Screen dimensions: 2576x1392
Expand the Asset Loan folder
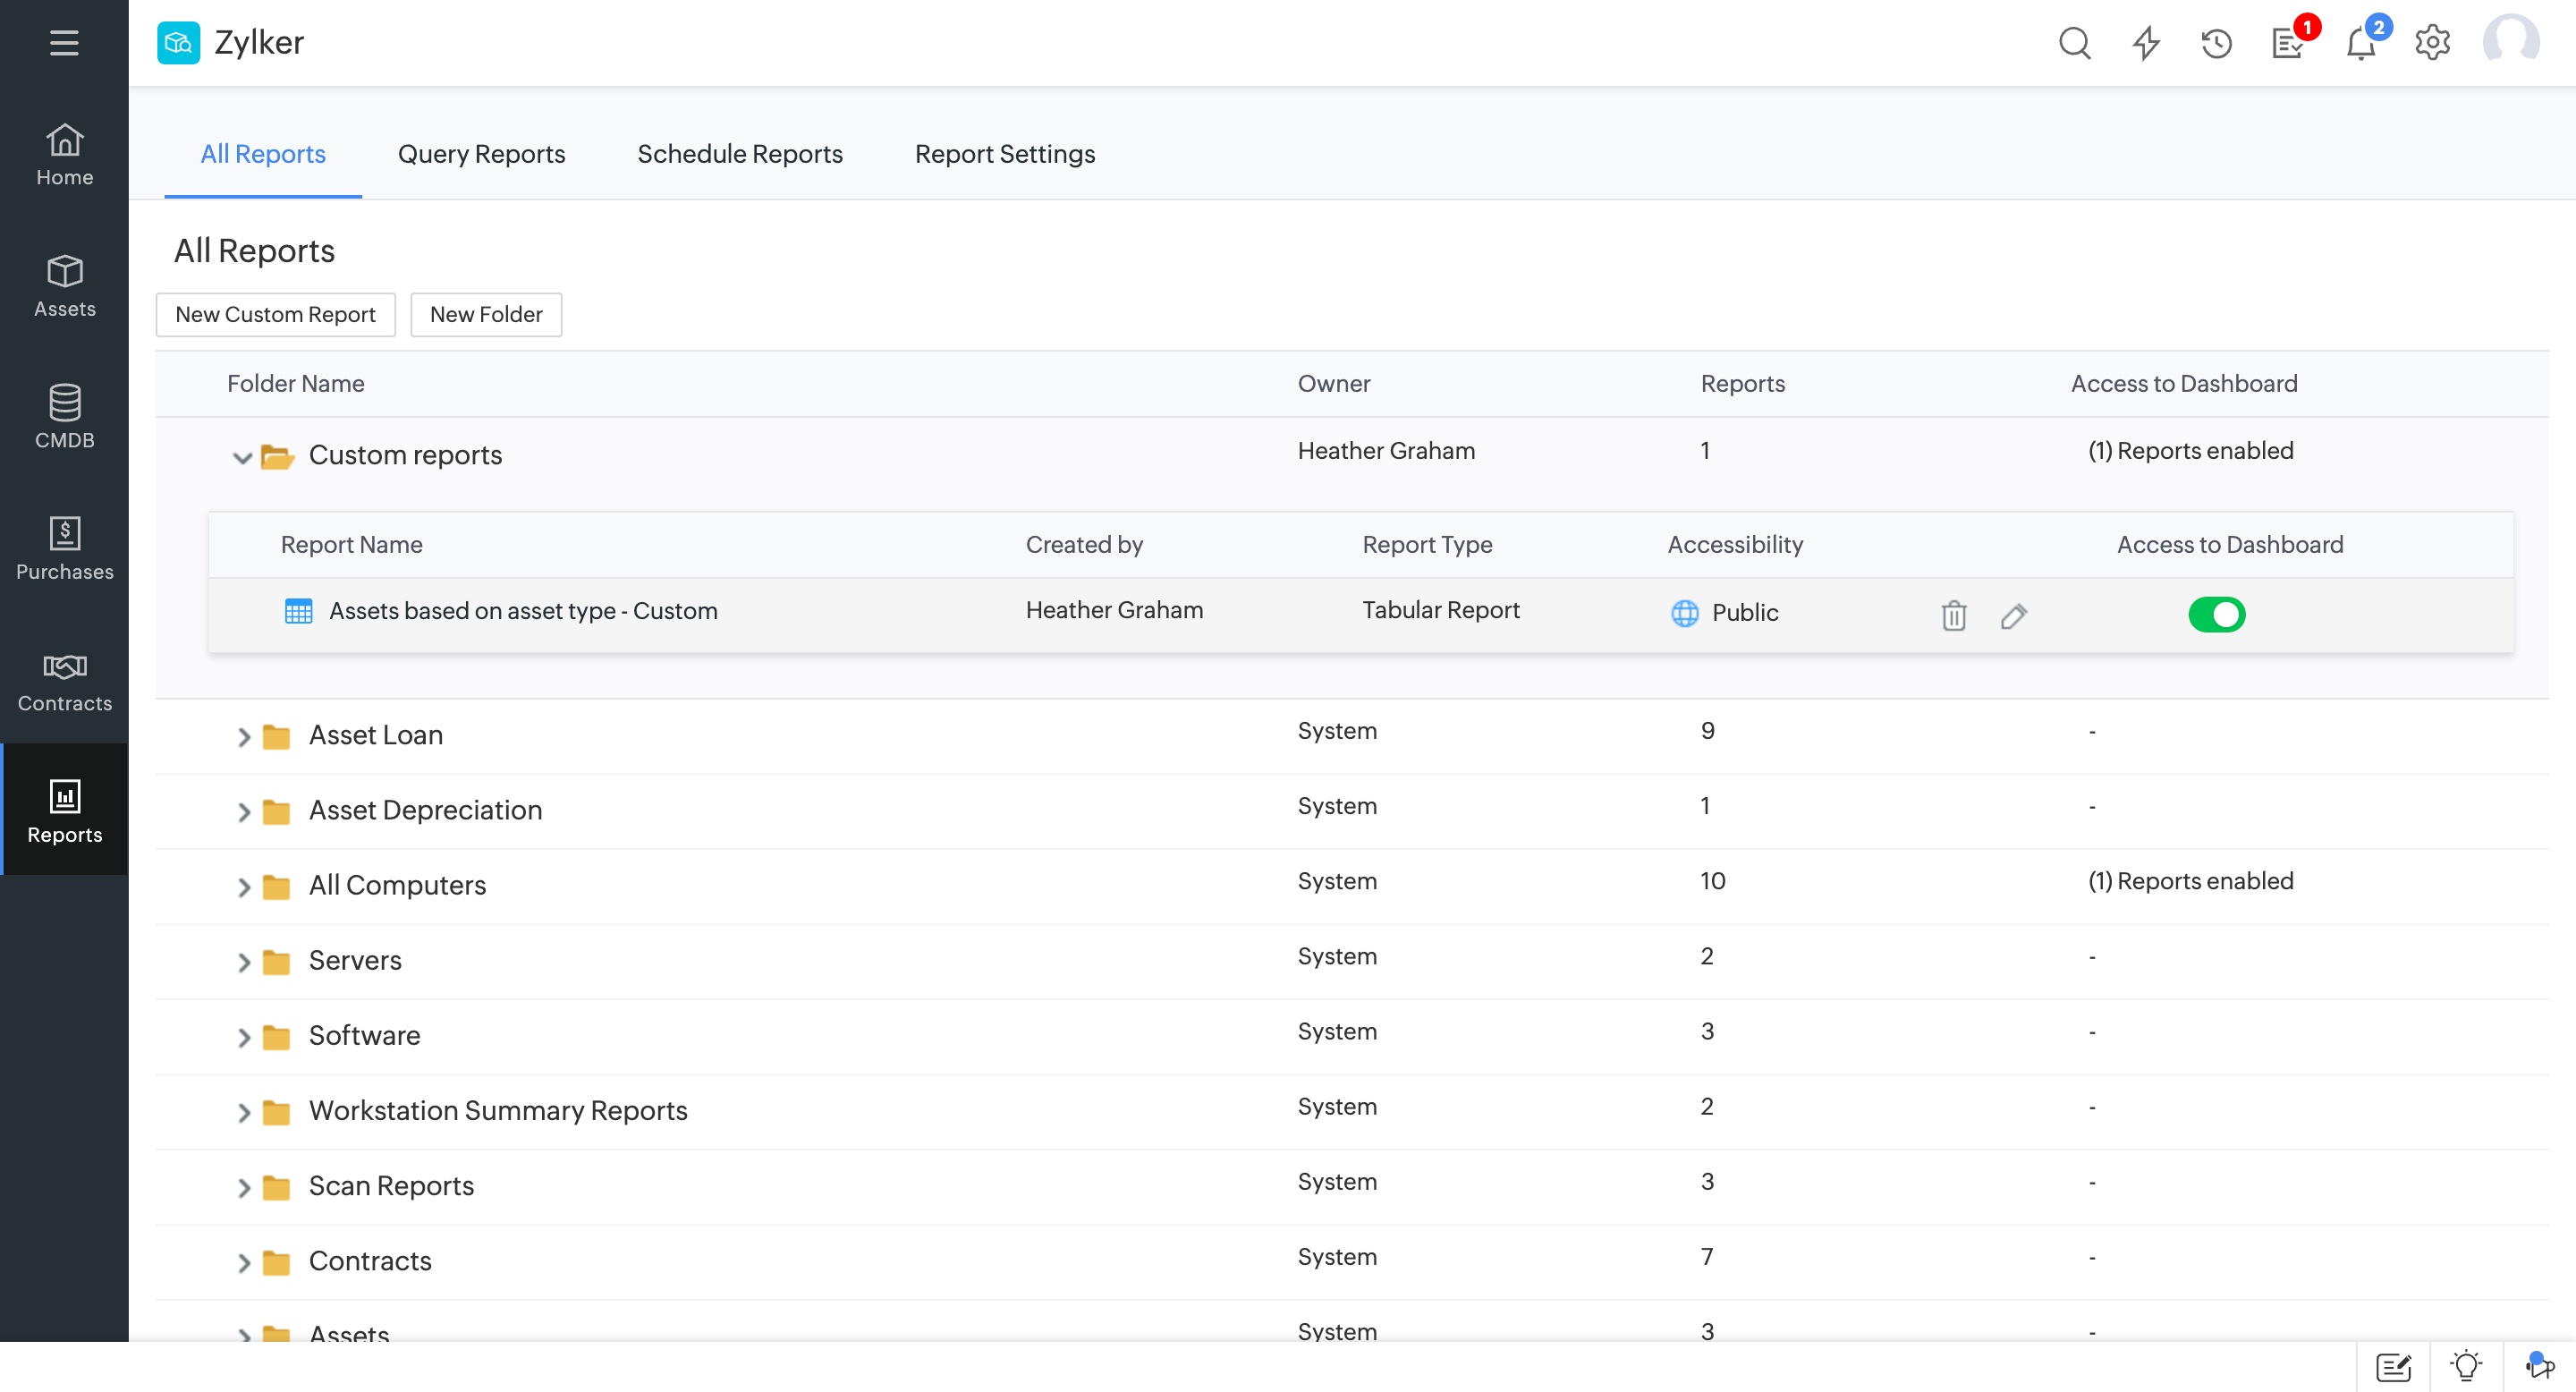pos(243,737)
